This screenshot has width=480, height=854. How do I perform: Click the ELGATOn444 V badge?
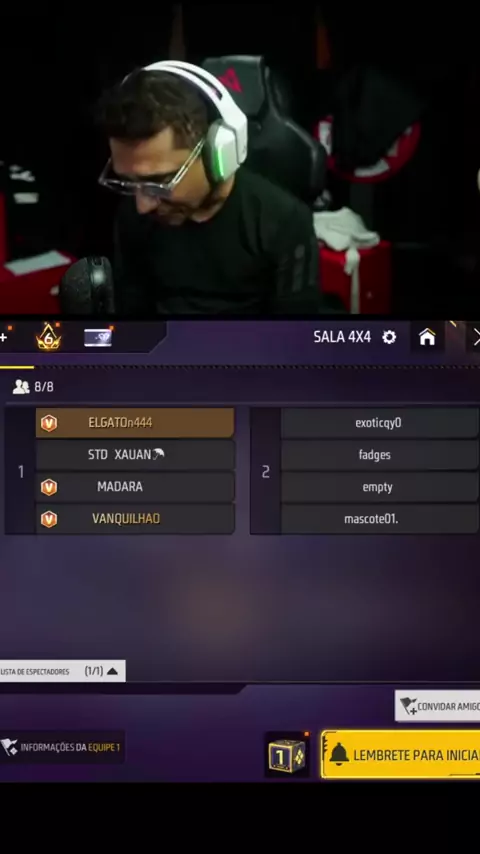[x=49, y=423]
